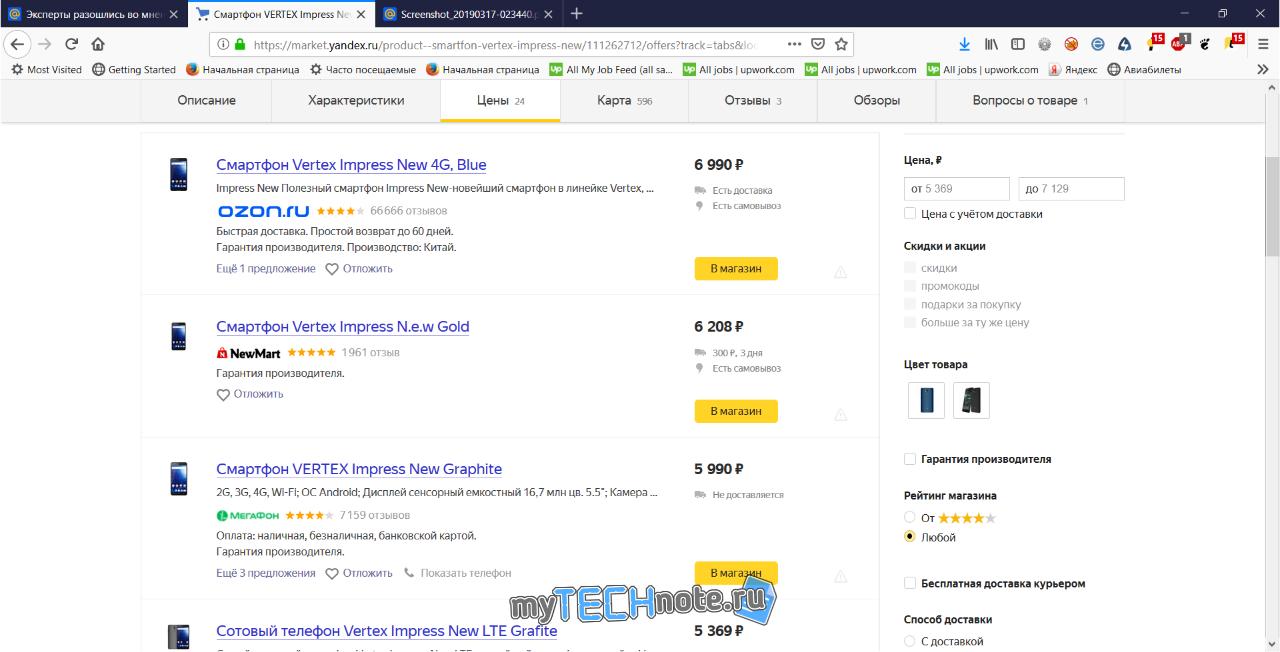
Task: Tick the Гарантия производителя filter checkbox
Action: point(910,459)
